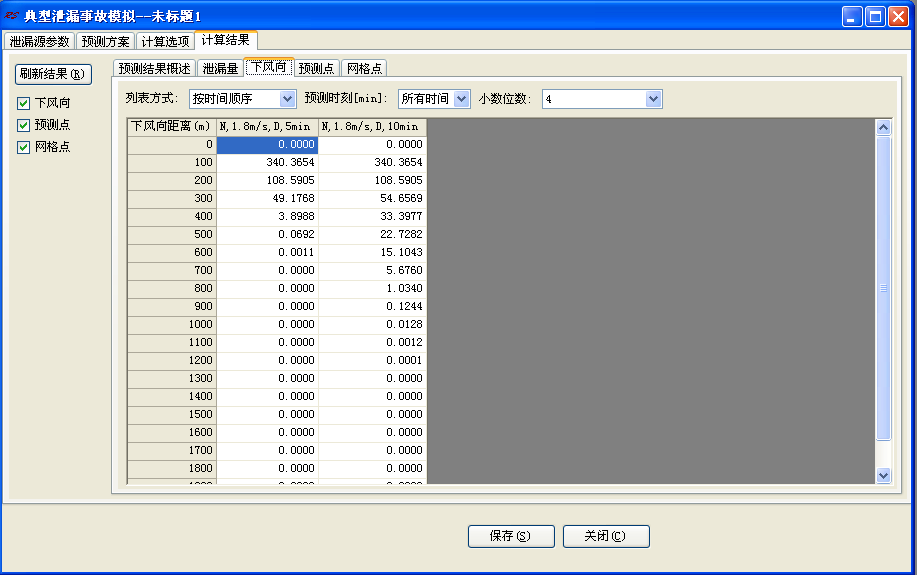Click the 刷新结果 button
This screenshot has height=575, width=917.
[53, 74]
